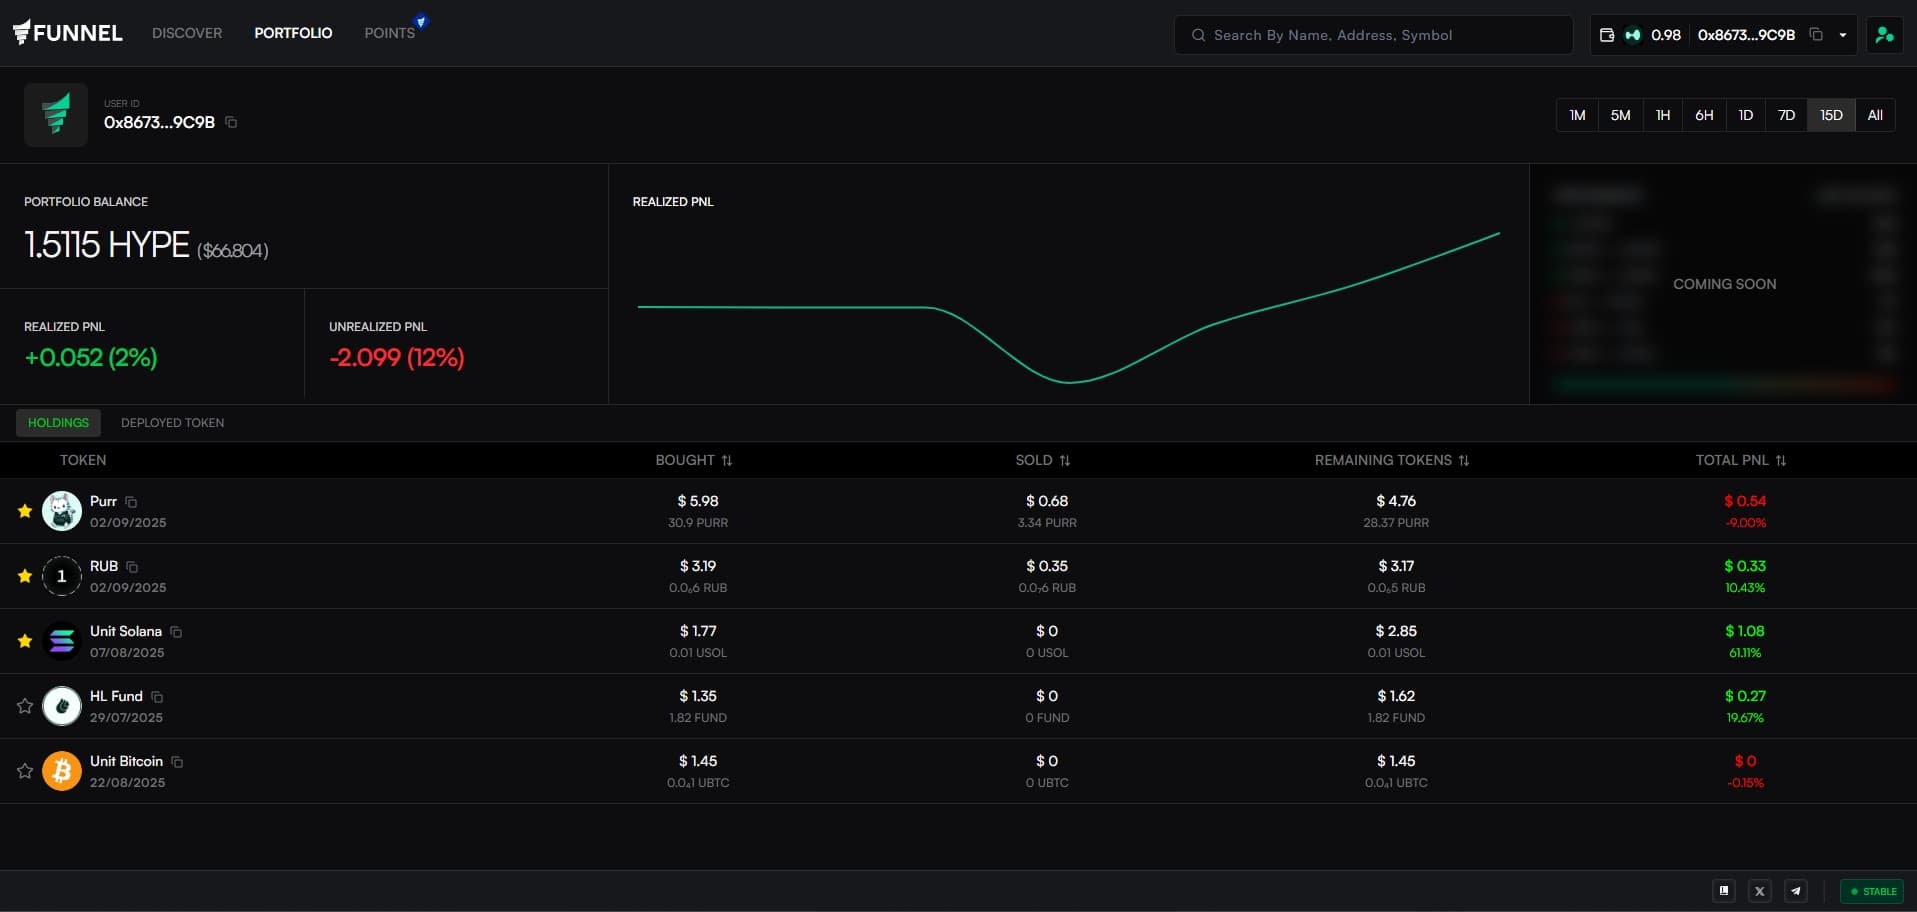Copy the Purr token address
The width and height of the screenshot is (1917, 912).
[131, 502]
